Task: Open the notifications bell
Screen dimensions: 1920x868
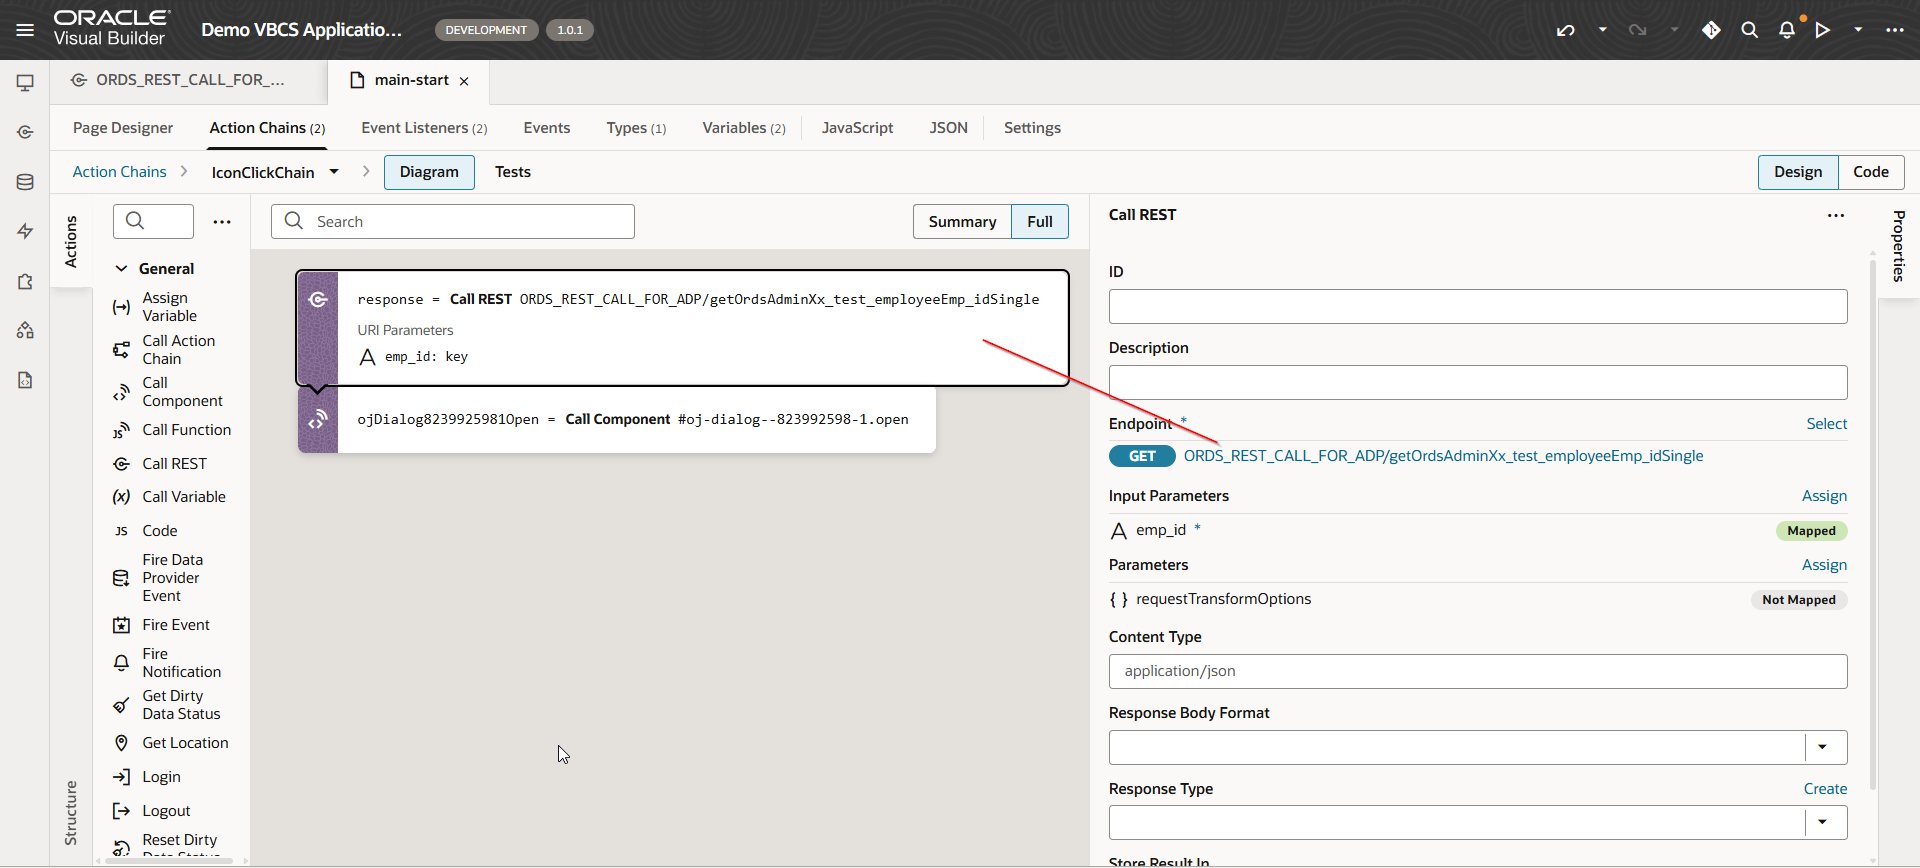Action: pyautogui.click(x=1787, y=30)
